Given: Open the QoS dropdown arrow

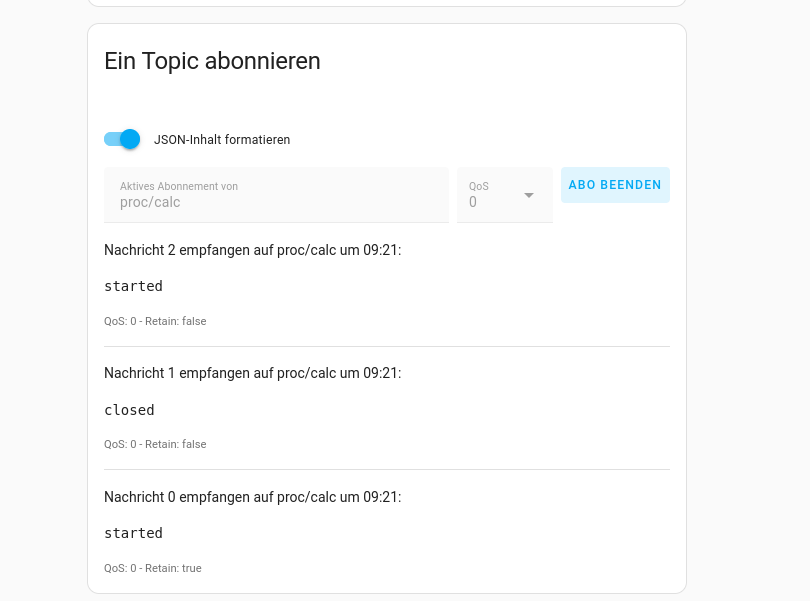Looking at the screenshot, I should (529, 195).
